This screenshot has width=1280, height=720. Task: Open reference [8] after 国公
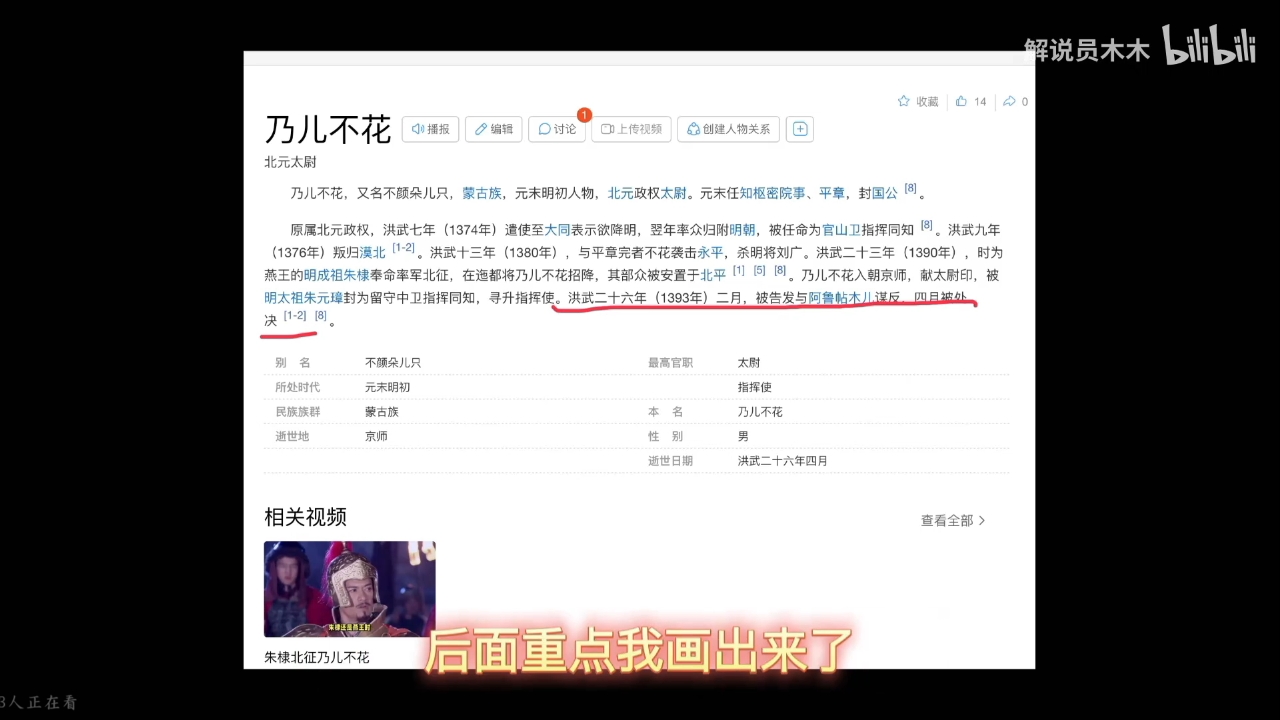click(x=911, y=189)
